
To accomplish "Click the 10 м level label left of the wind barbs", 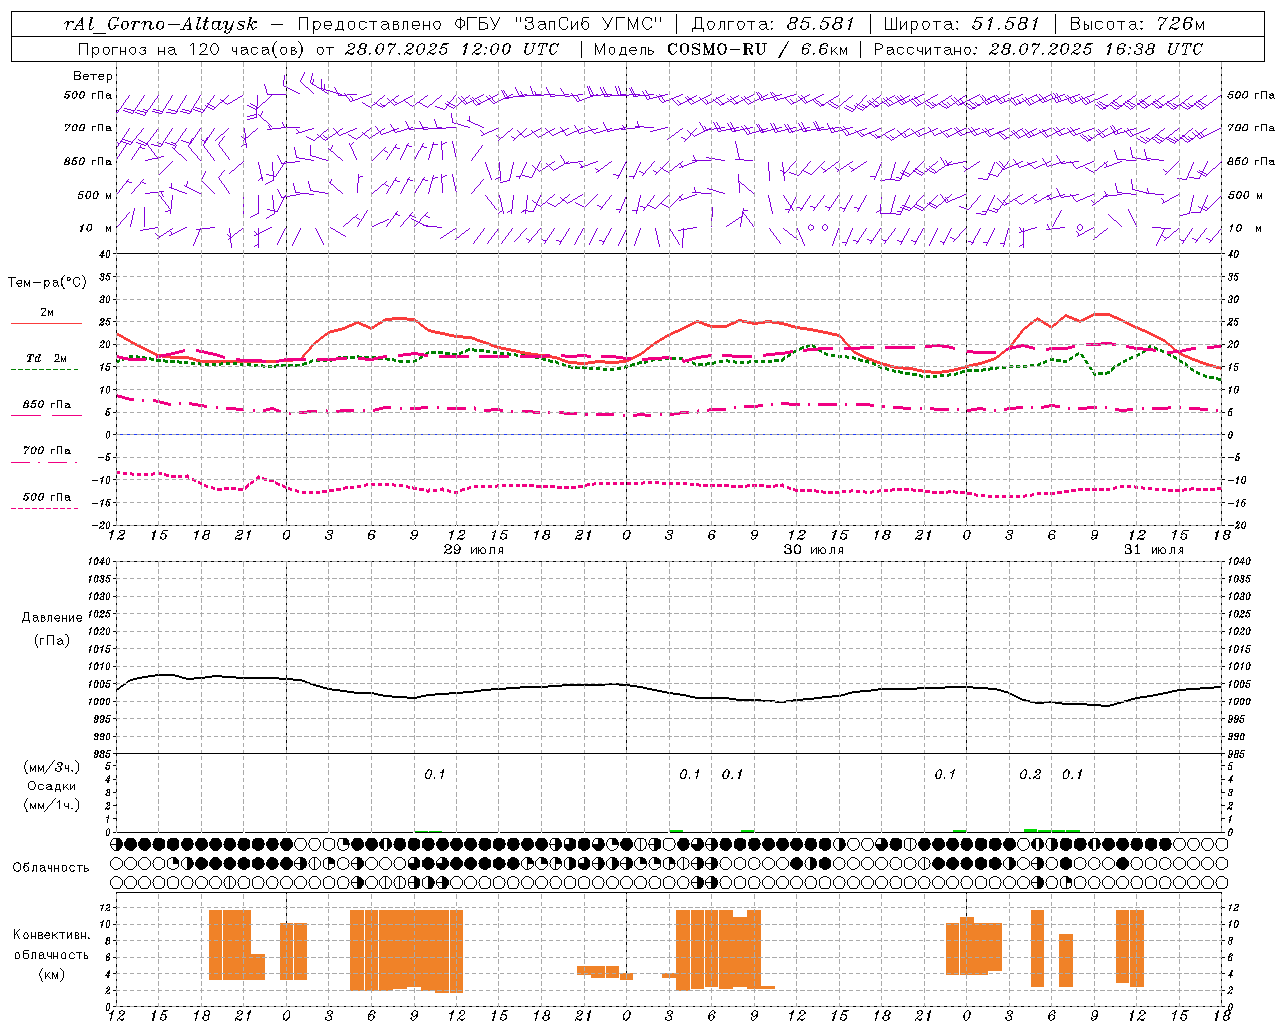I will click(96, 228).
